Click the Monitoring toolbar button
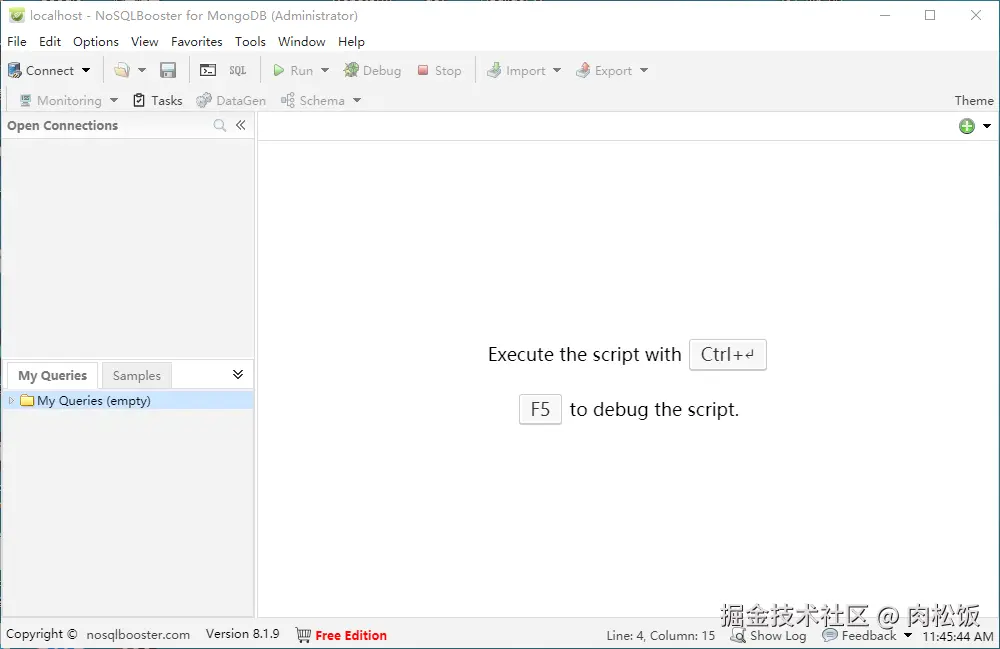Screen dimensions: 1000x649 tap(61, 101)
